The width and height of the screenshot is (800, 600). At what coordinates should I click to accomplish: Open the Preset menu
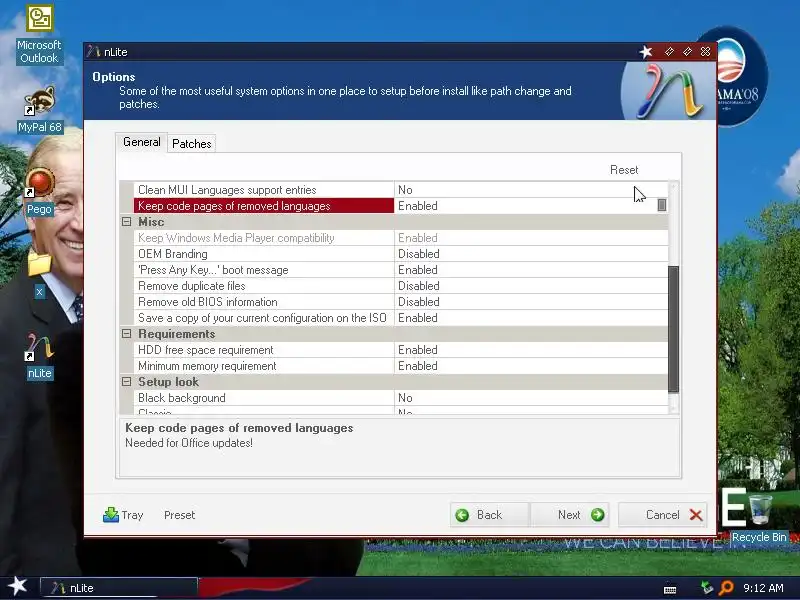pos(179,515)
